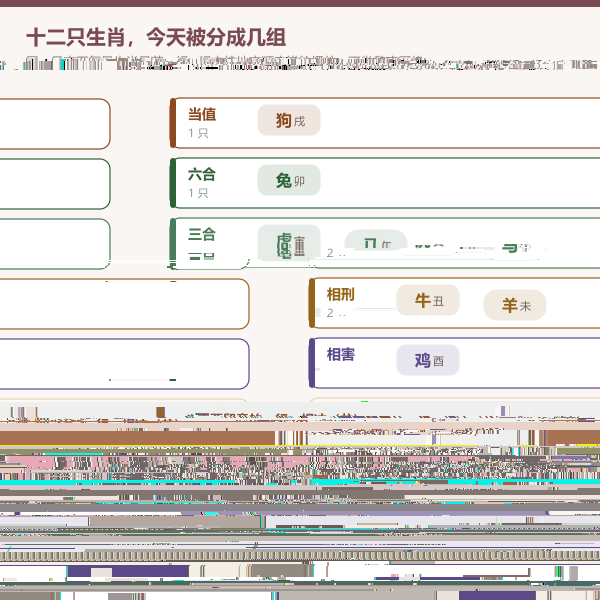Click the 鸡 酉 chip in 相害 row
600x600 pixels.
coord(428,360)
